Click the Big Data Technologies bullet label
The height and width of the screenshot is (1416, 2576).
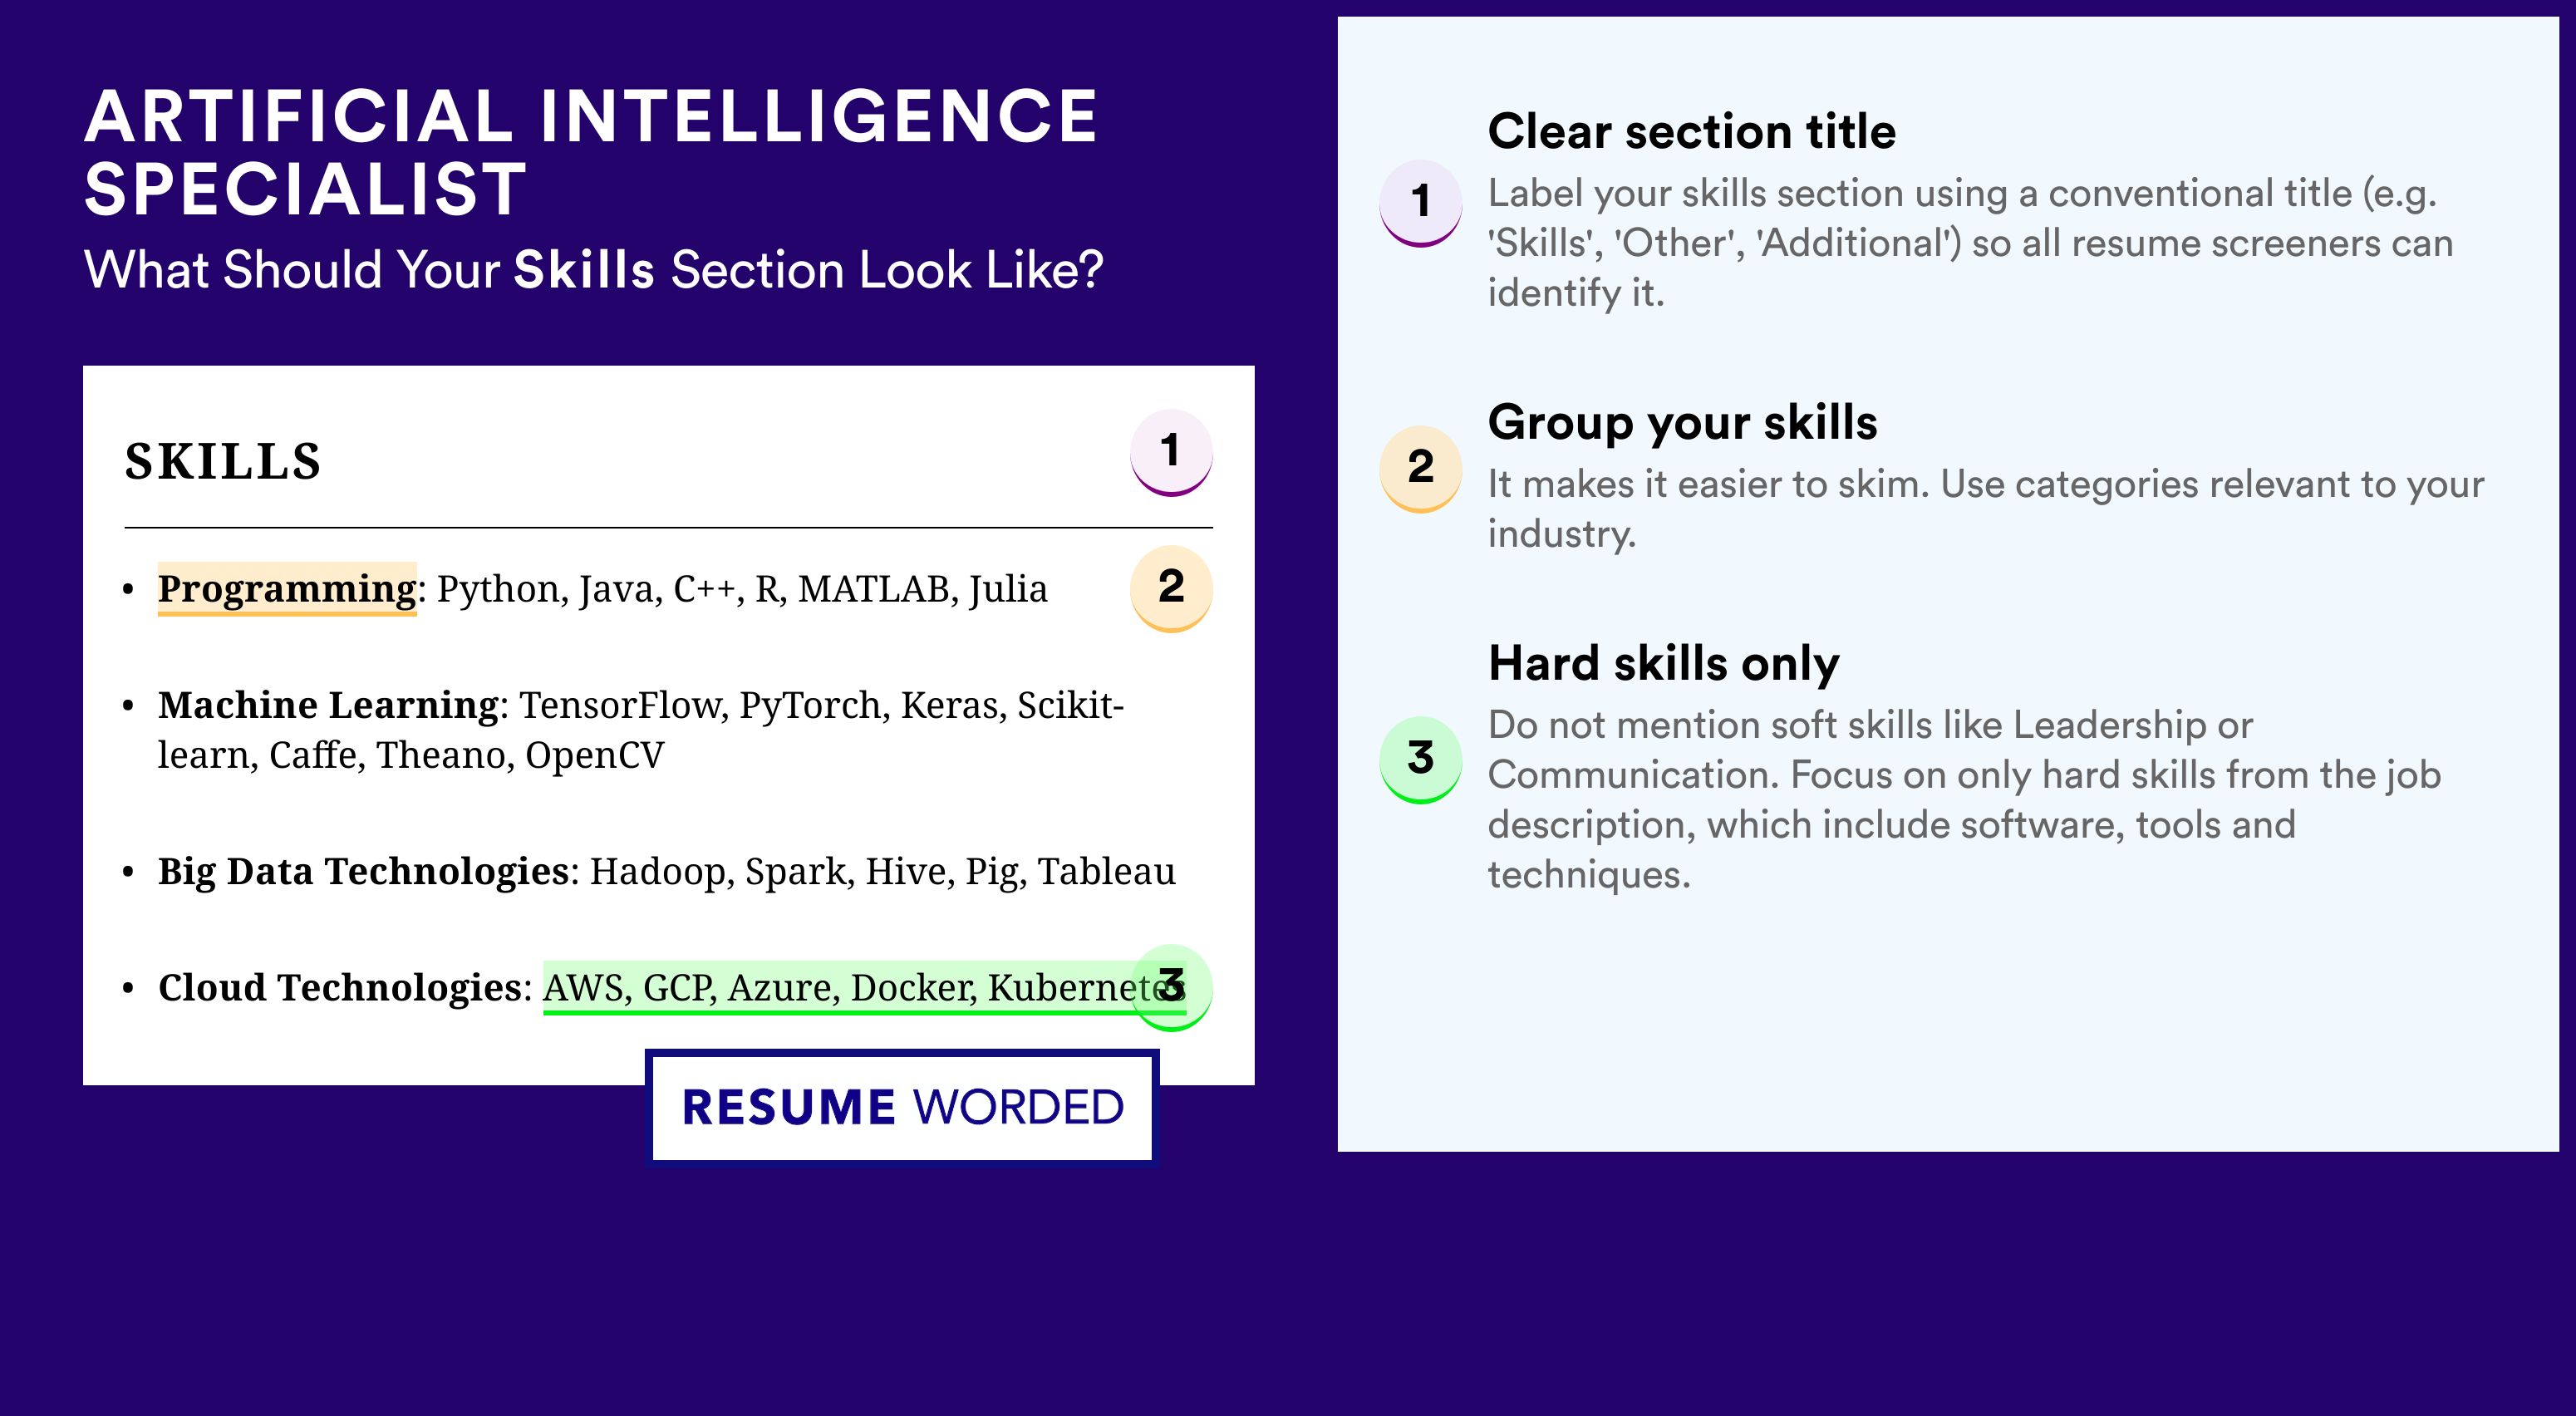[x=364, y=872]
